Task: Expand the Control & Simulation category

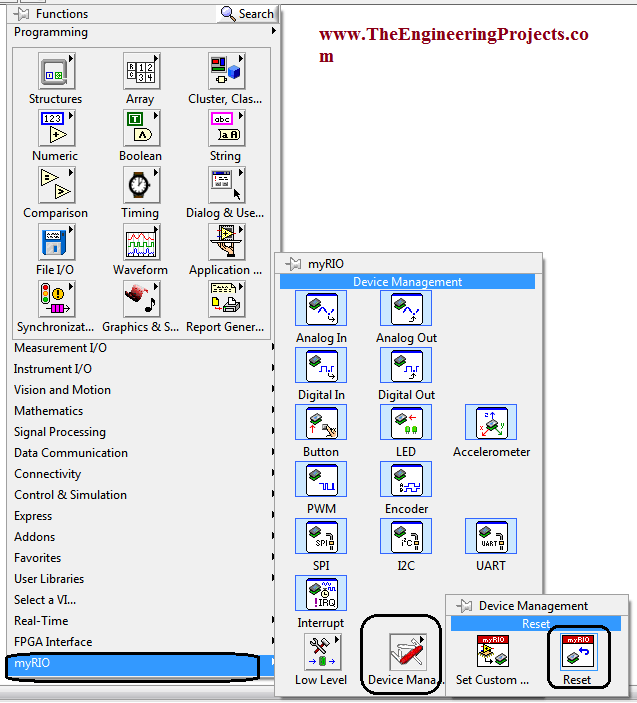Action: pyautogui.click(x=143, y=495)
